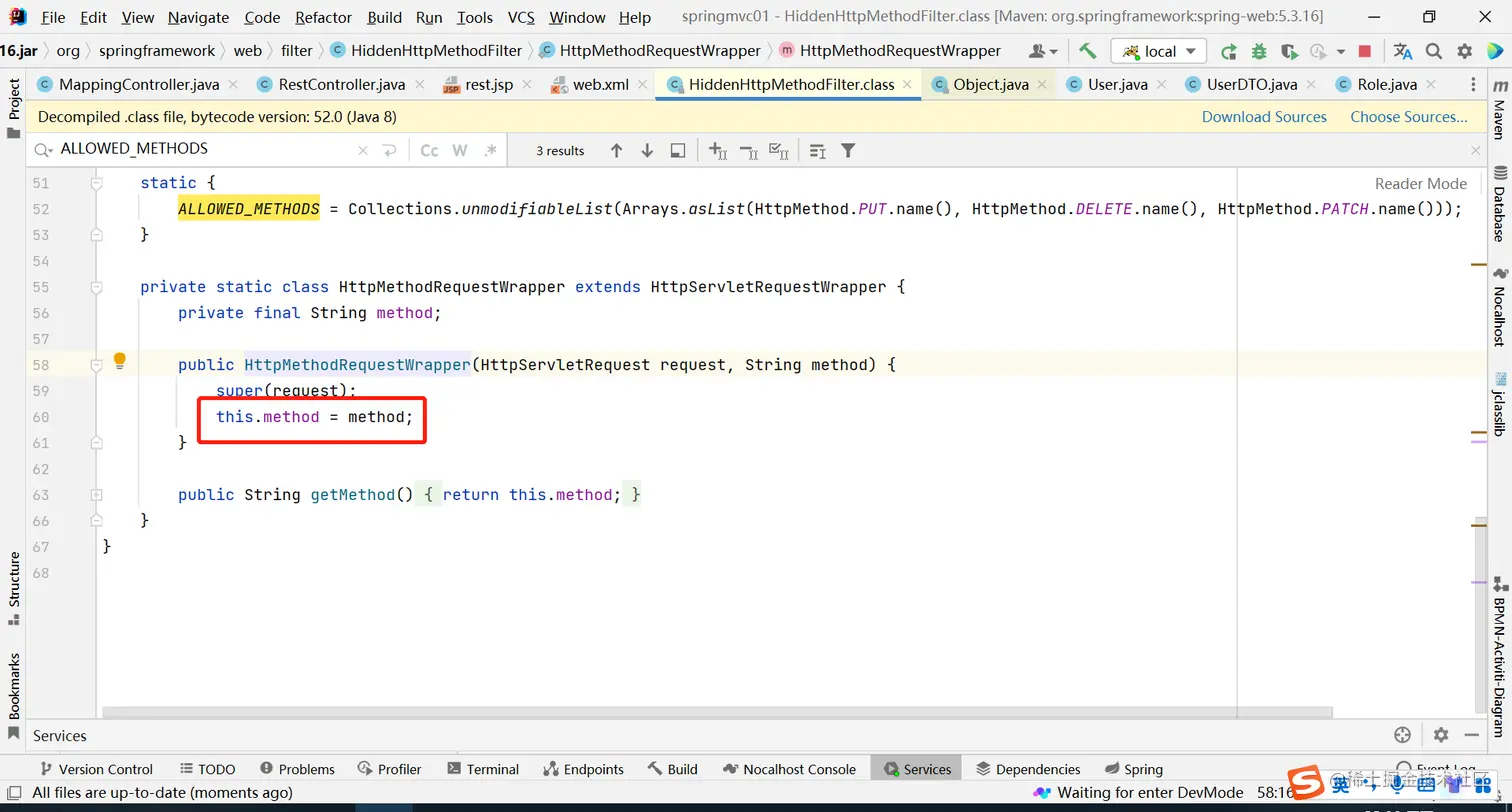The image size is (1512, 812).
Task: Expand the profiler run options arrow
Action: (1341, 51)
